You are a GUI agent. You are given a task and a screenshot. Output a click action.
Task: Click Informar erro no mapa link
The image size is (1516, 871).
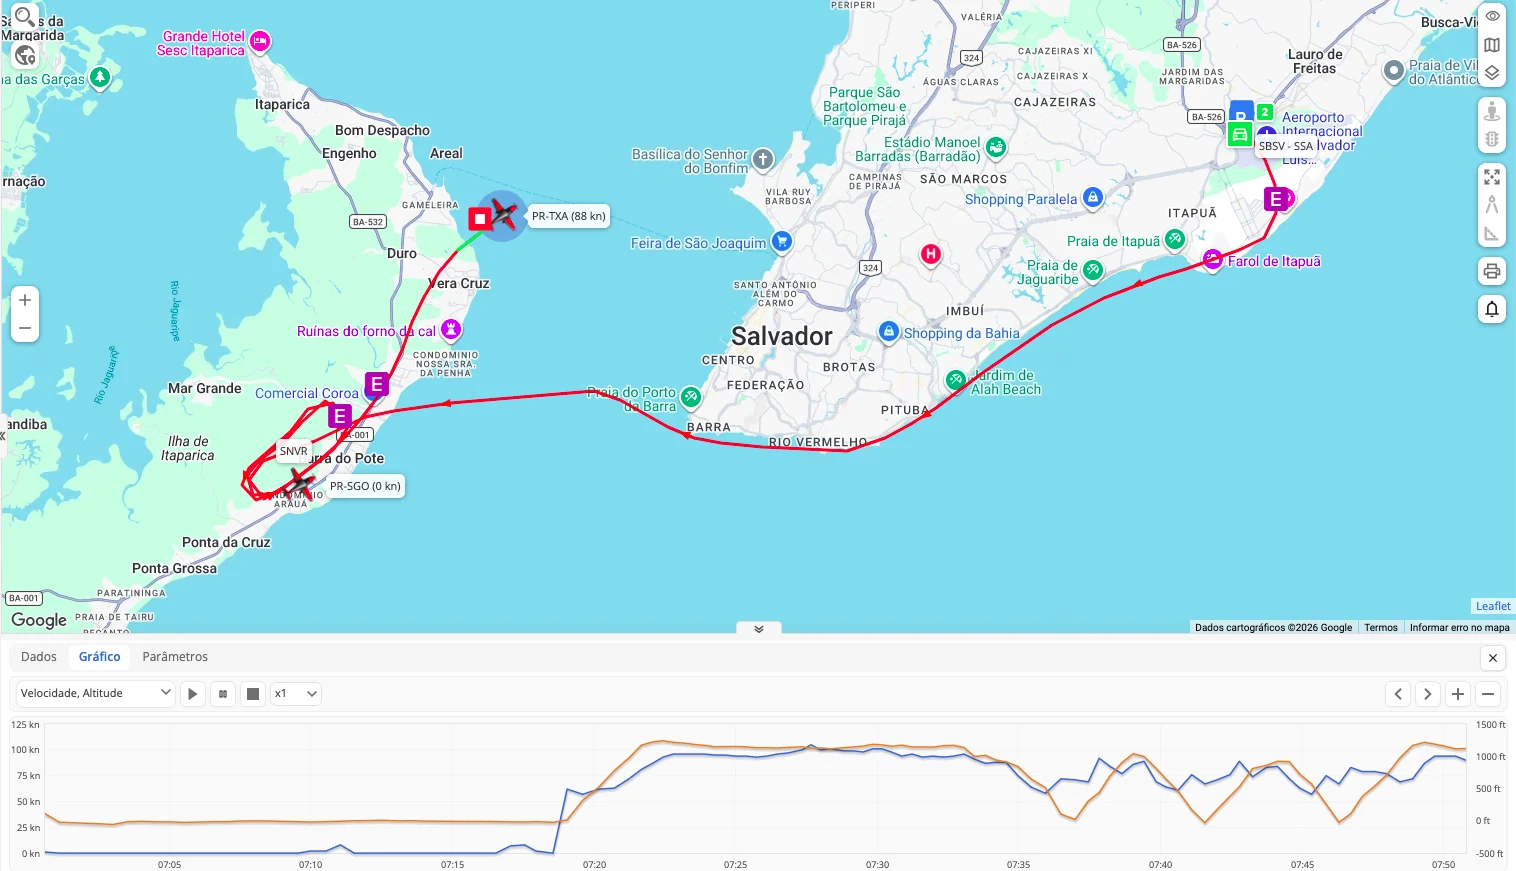[1459, 628]
